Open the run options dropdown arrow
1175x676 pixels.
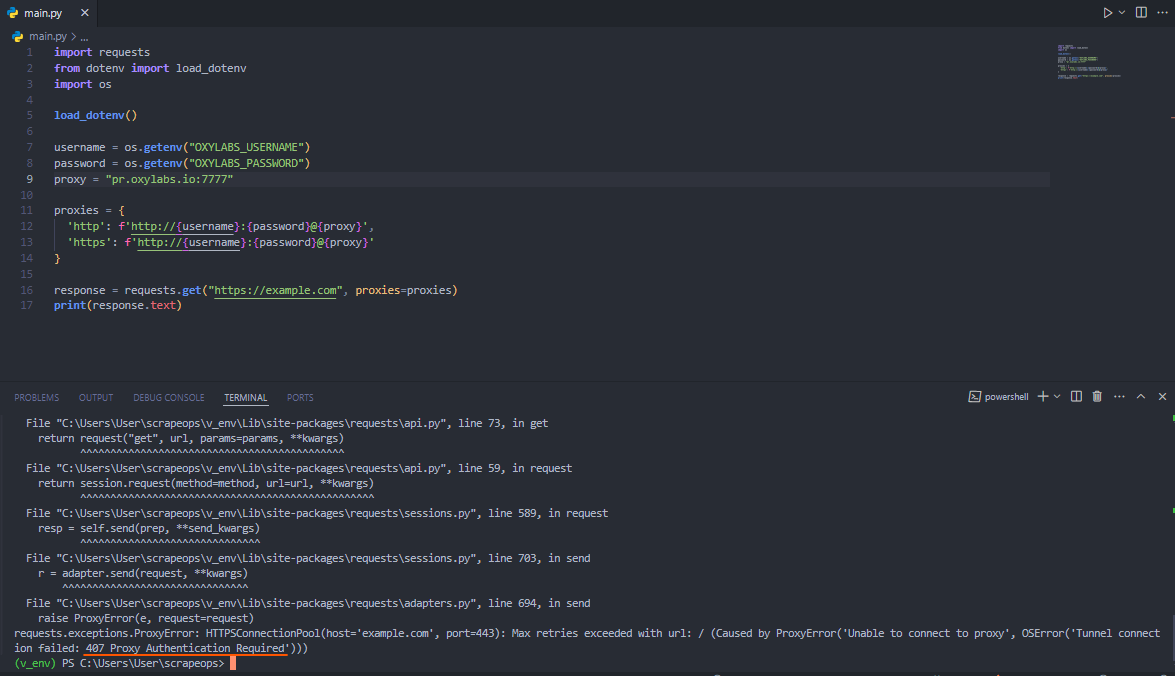point(1122,13)
